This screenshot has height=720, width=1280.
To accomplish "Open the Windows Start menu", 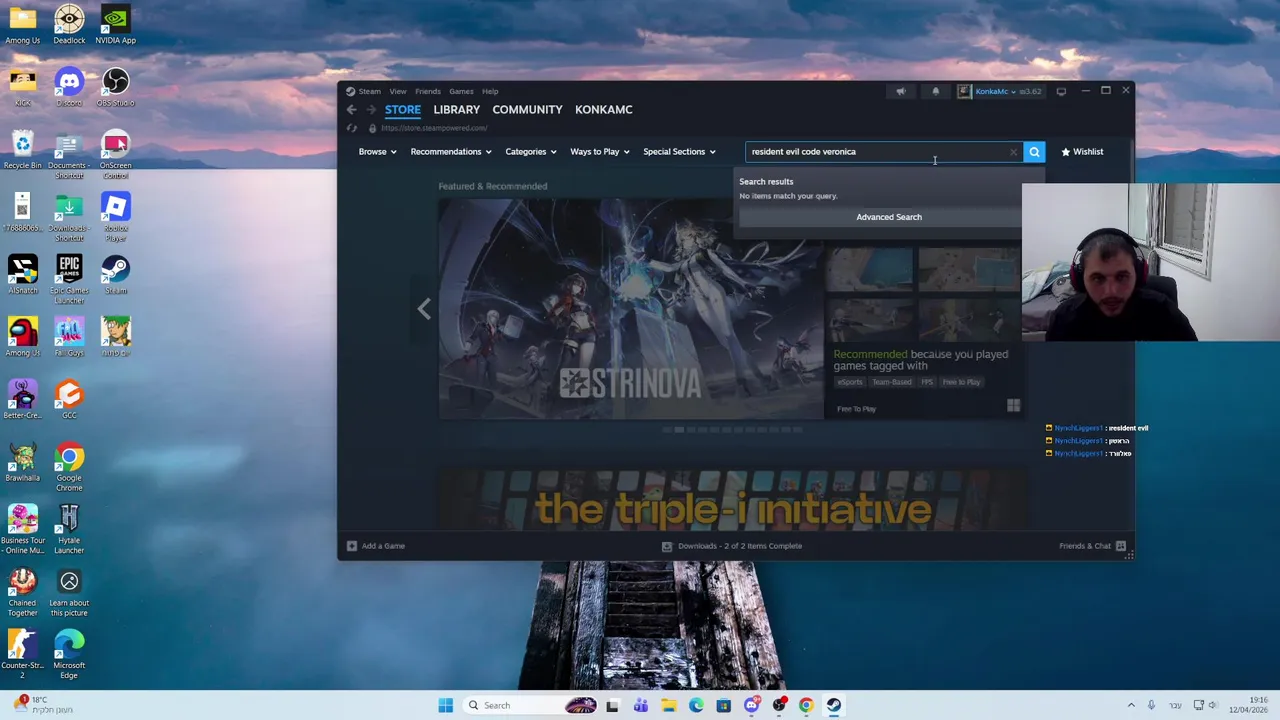I will point(445,705).
